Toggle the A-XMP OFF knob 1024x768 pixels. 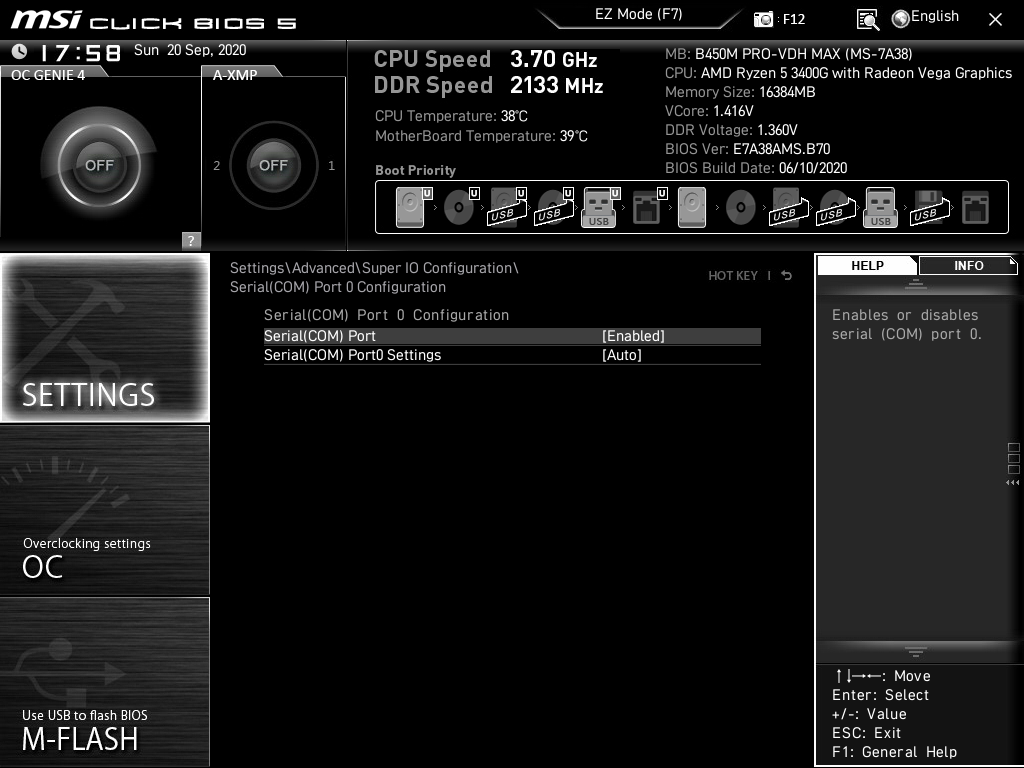pos(273,165)
